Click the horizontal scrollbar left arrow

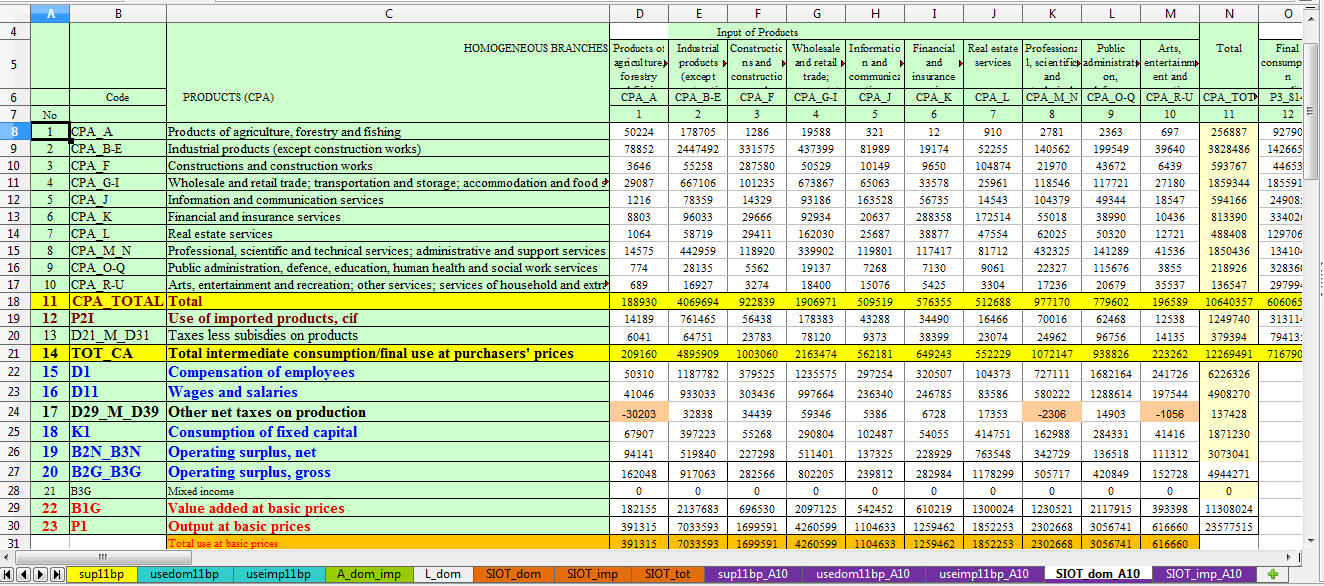pyautogui.click(x=6, y=557)
